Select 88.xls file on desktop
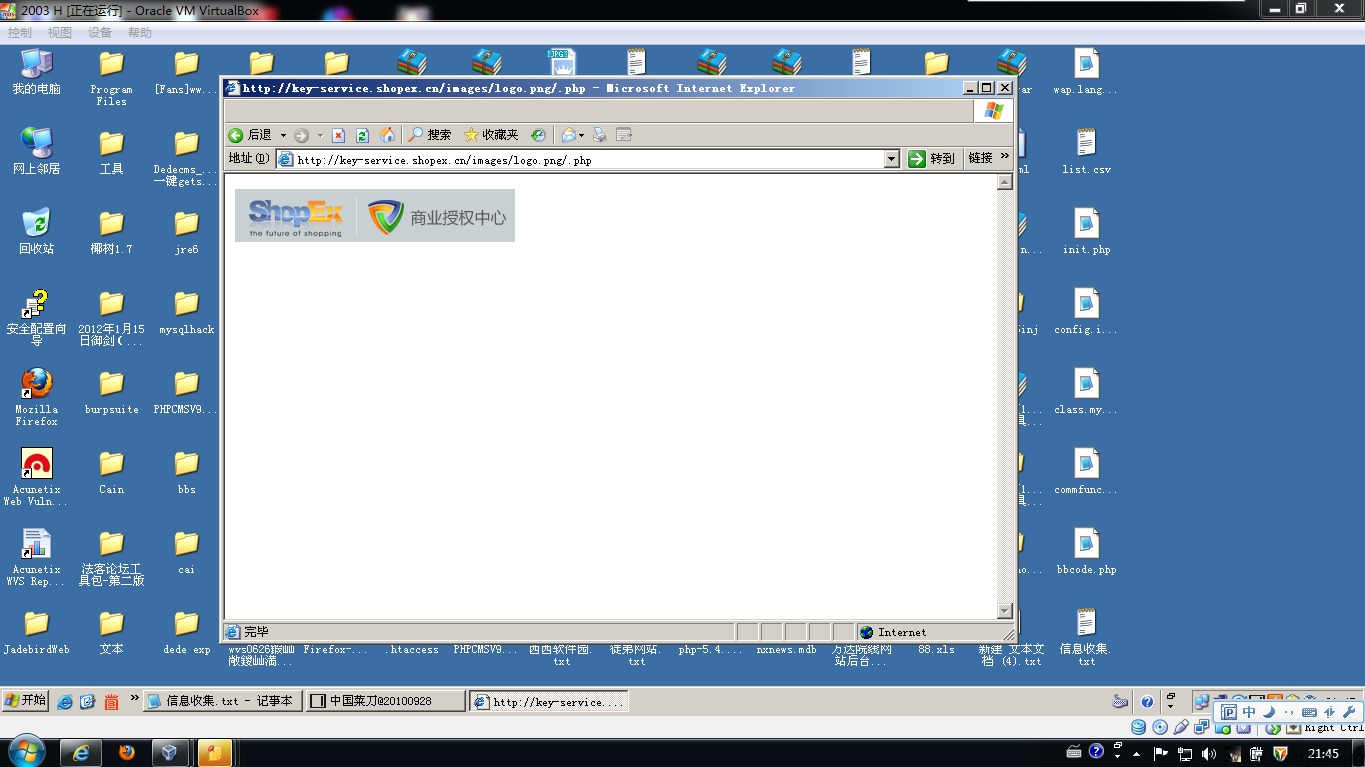The height and width of the screenshot is (767, 1365). click(x=937, y=649)
